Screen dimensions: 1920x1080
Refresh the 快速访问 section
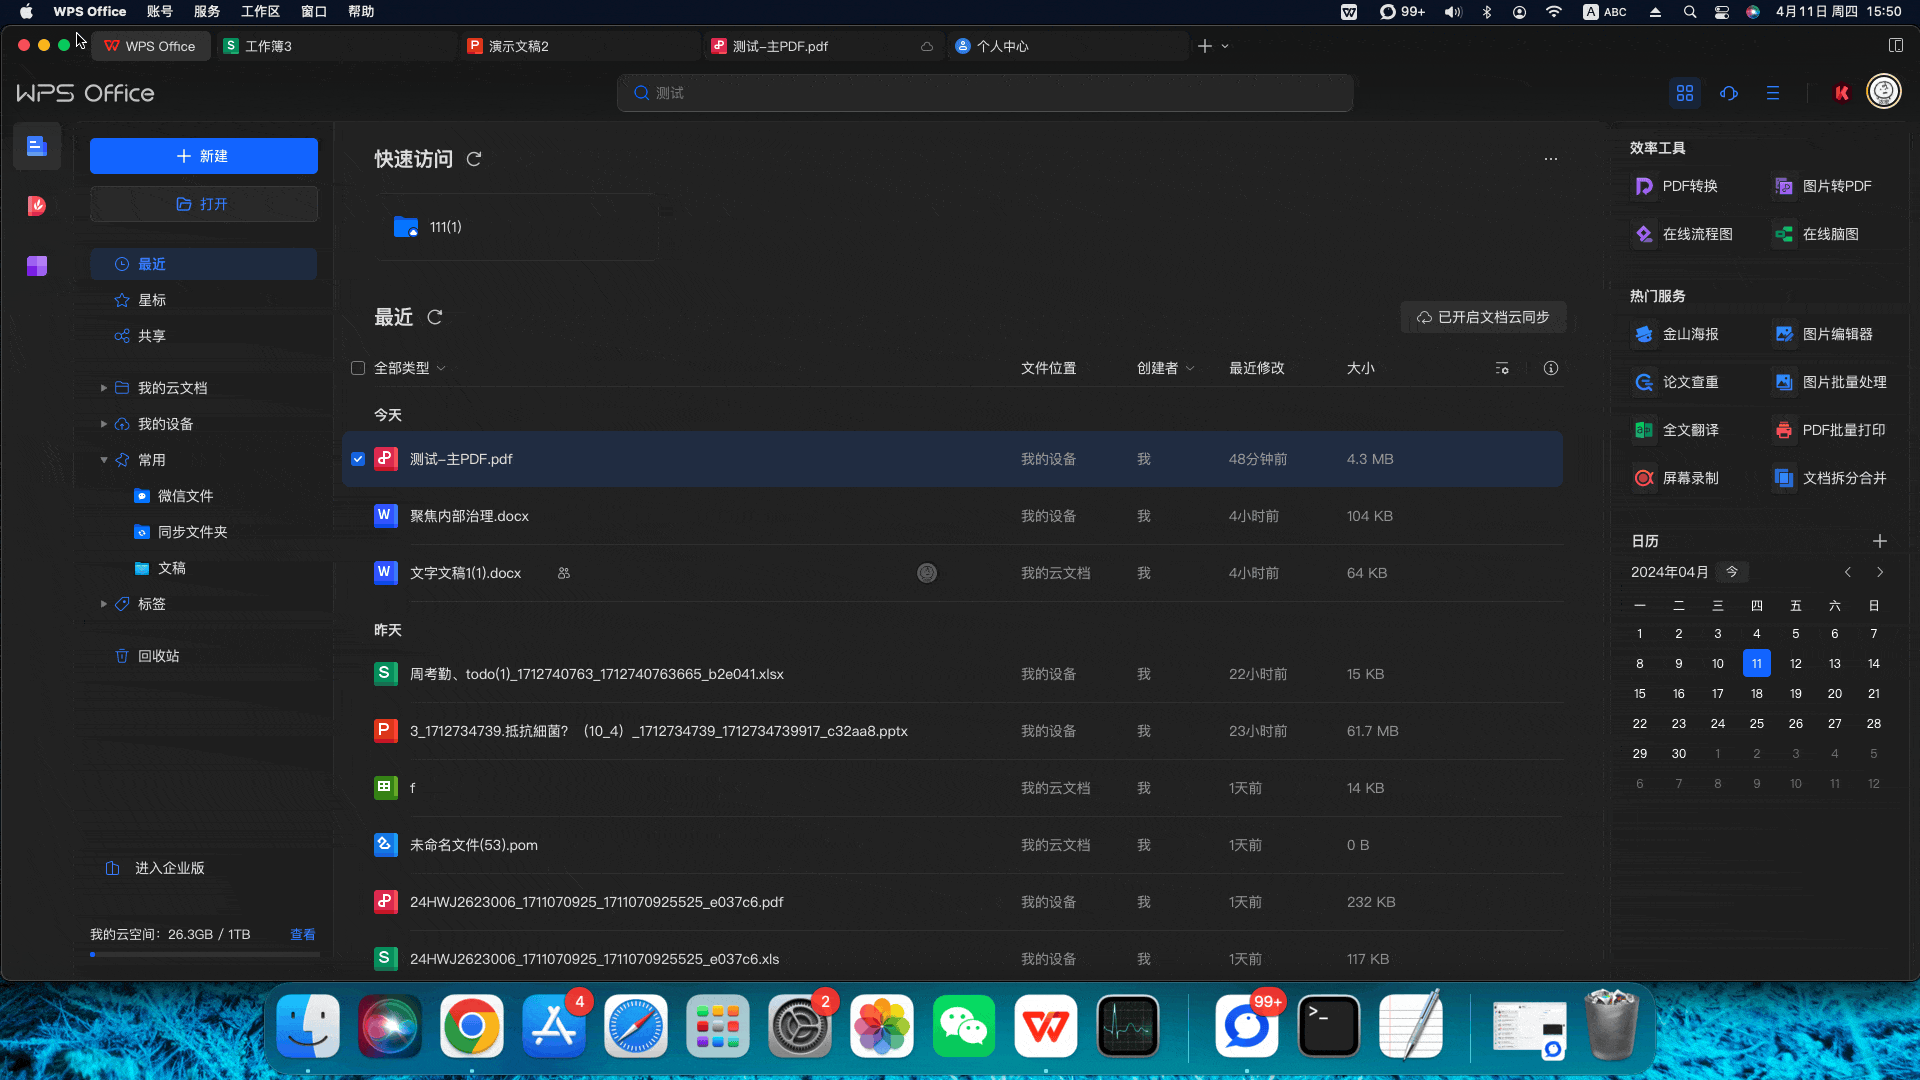(x=474, y=159)
